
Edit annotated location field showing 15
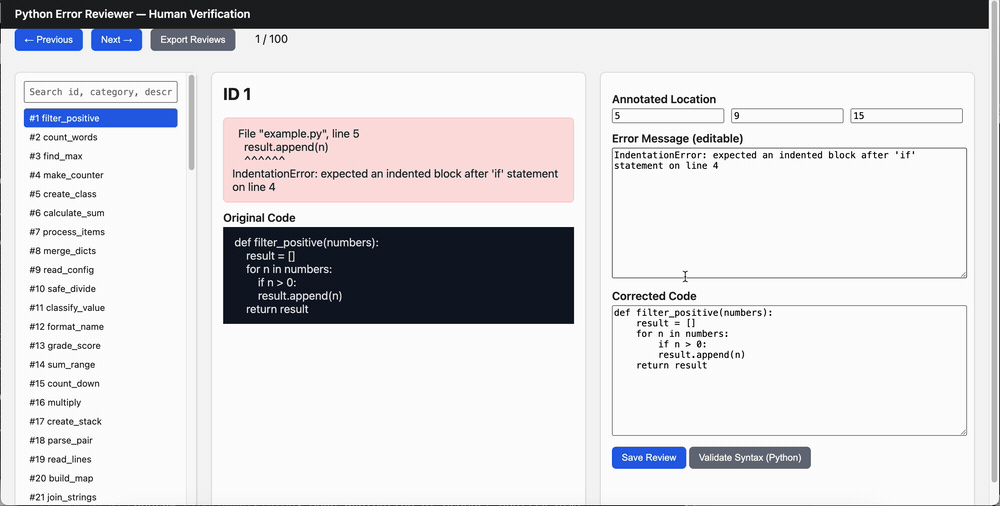[906, 115]
